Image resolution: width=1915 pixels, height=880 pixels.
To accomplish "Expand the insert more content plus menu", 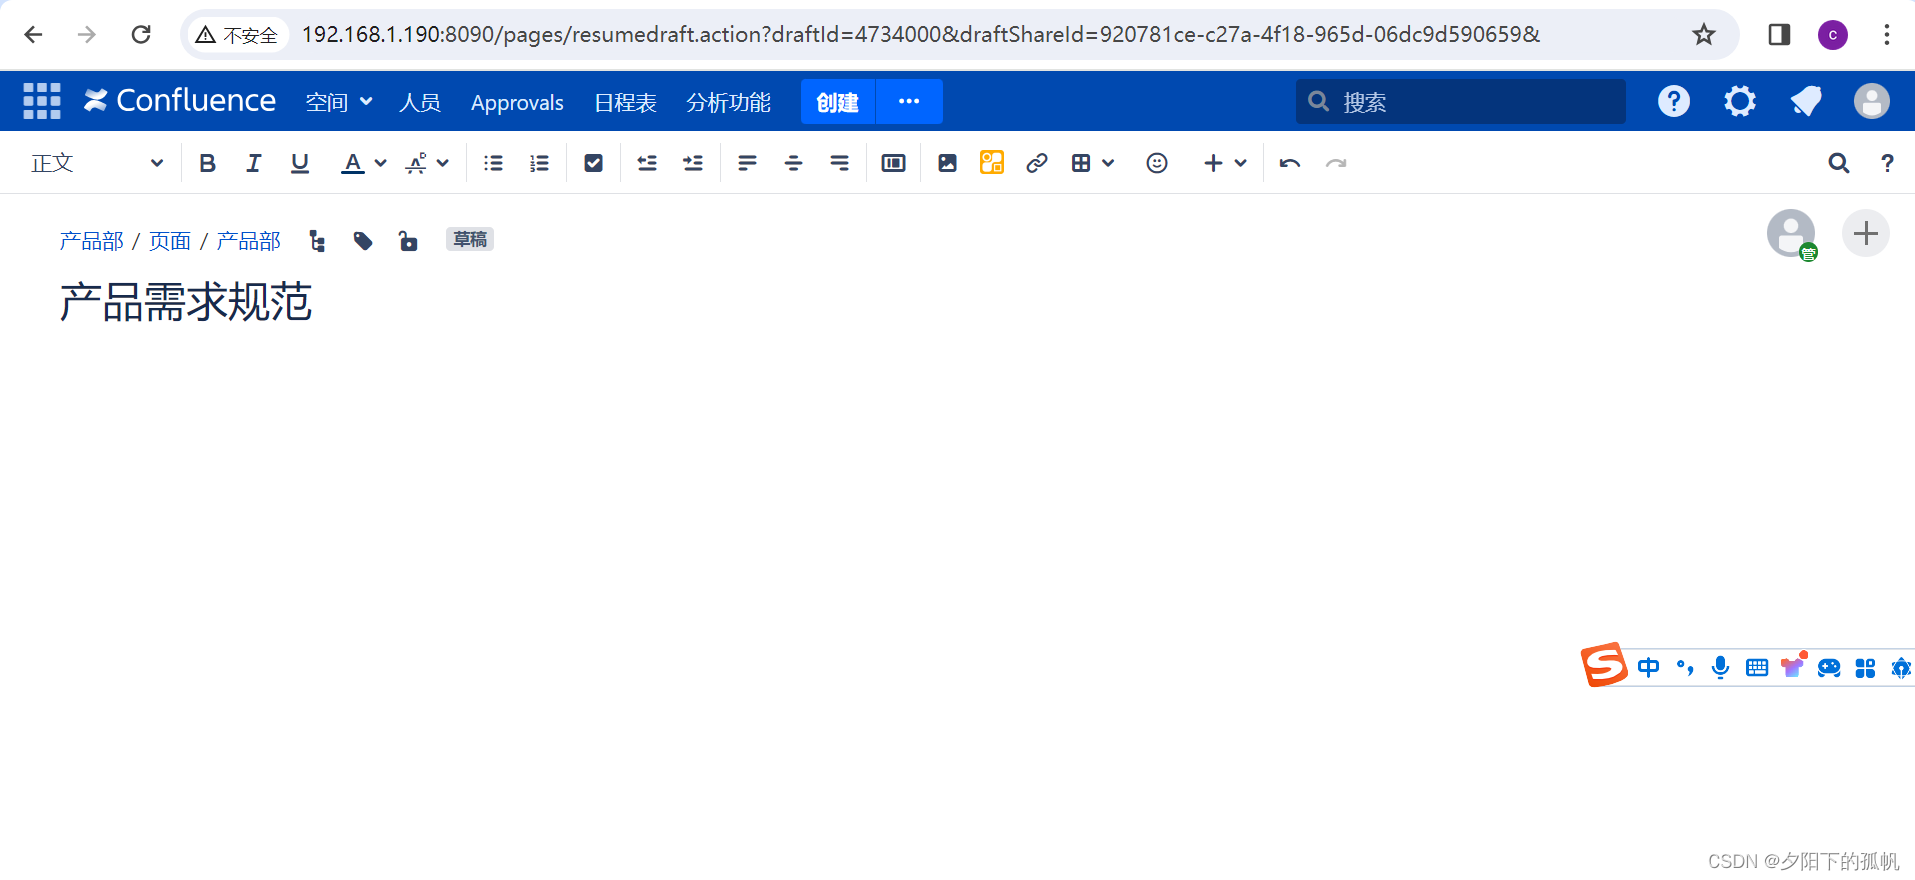I will [x=1225, y=163].
